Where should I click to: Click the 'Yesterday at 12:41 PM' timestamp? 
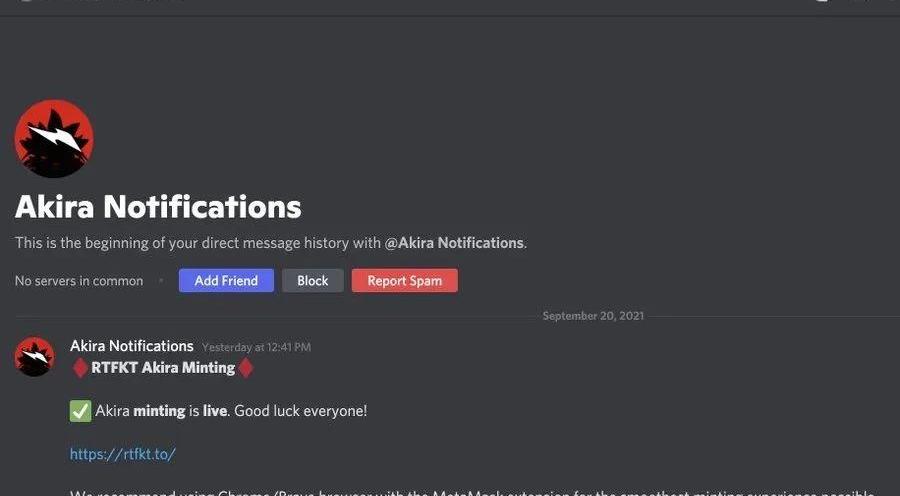click(x=257, y=347)
